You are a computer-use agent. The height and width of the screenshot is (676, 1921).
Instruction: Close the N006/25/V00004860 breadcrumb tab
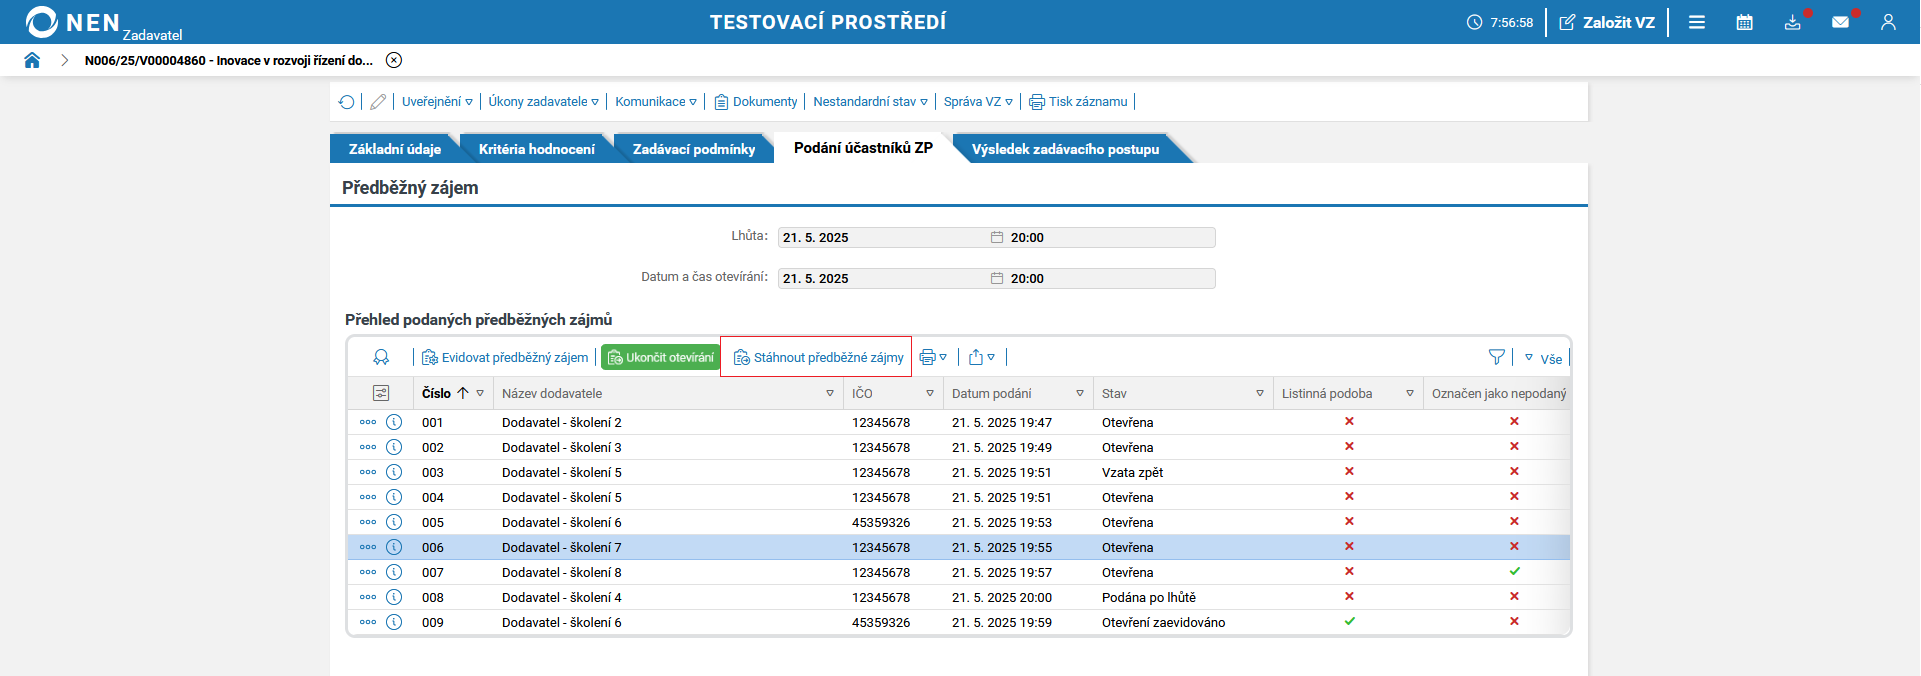tap(394, 60)
